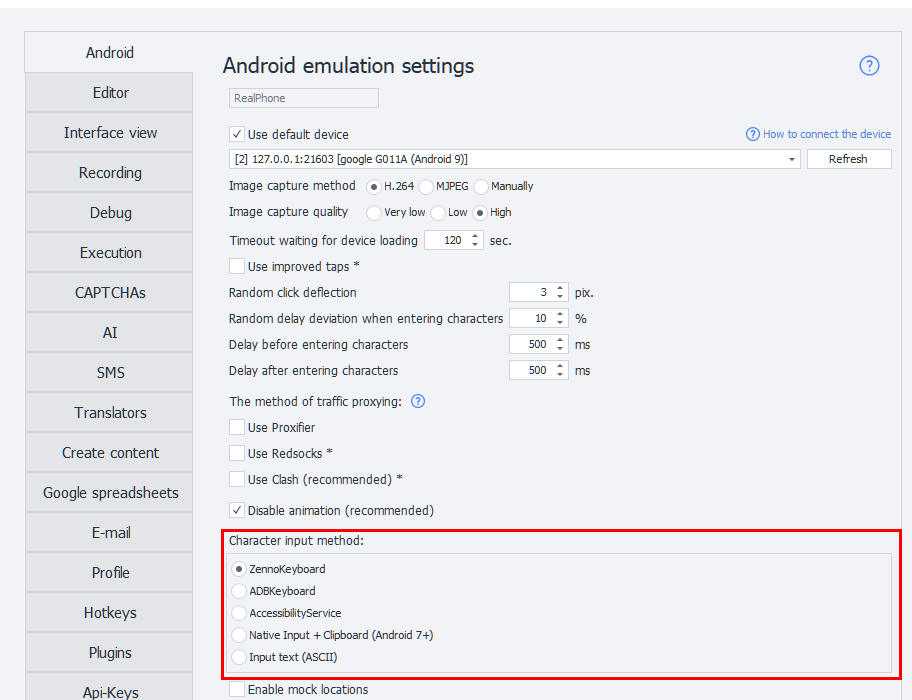
Task: Decrease Delay after entering characters
Action: pos(560,375)
